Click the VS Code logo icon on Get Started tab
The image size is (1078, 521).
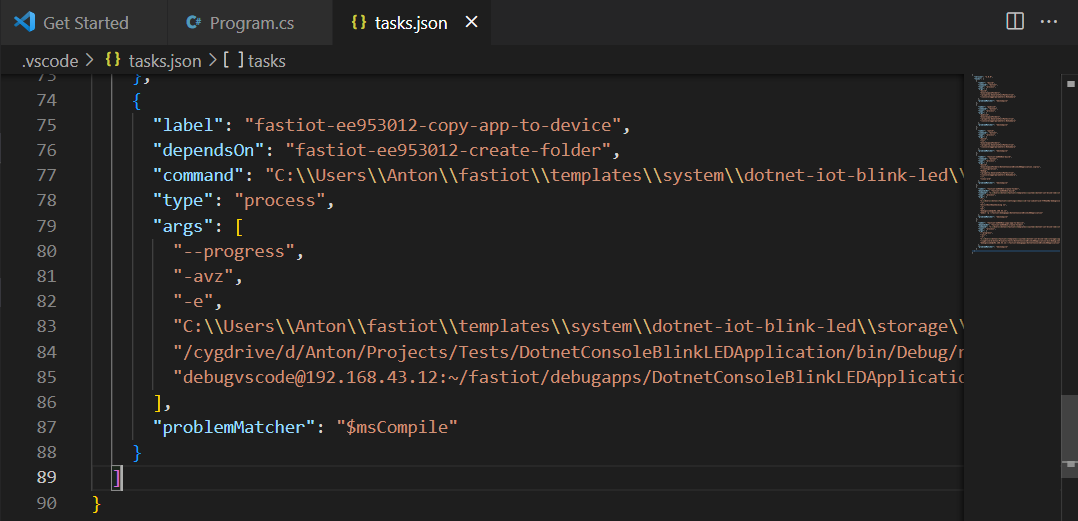click(x=24, y=23)
